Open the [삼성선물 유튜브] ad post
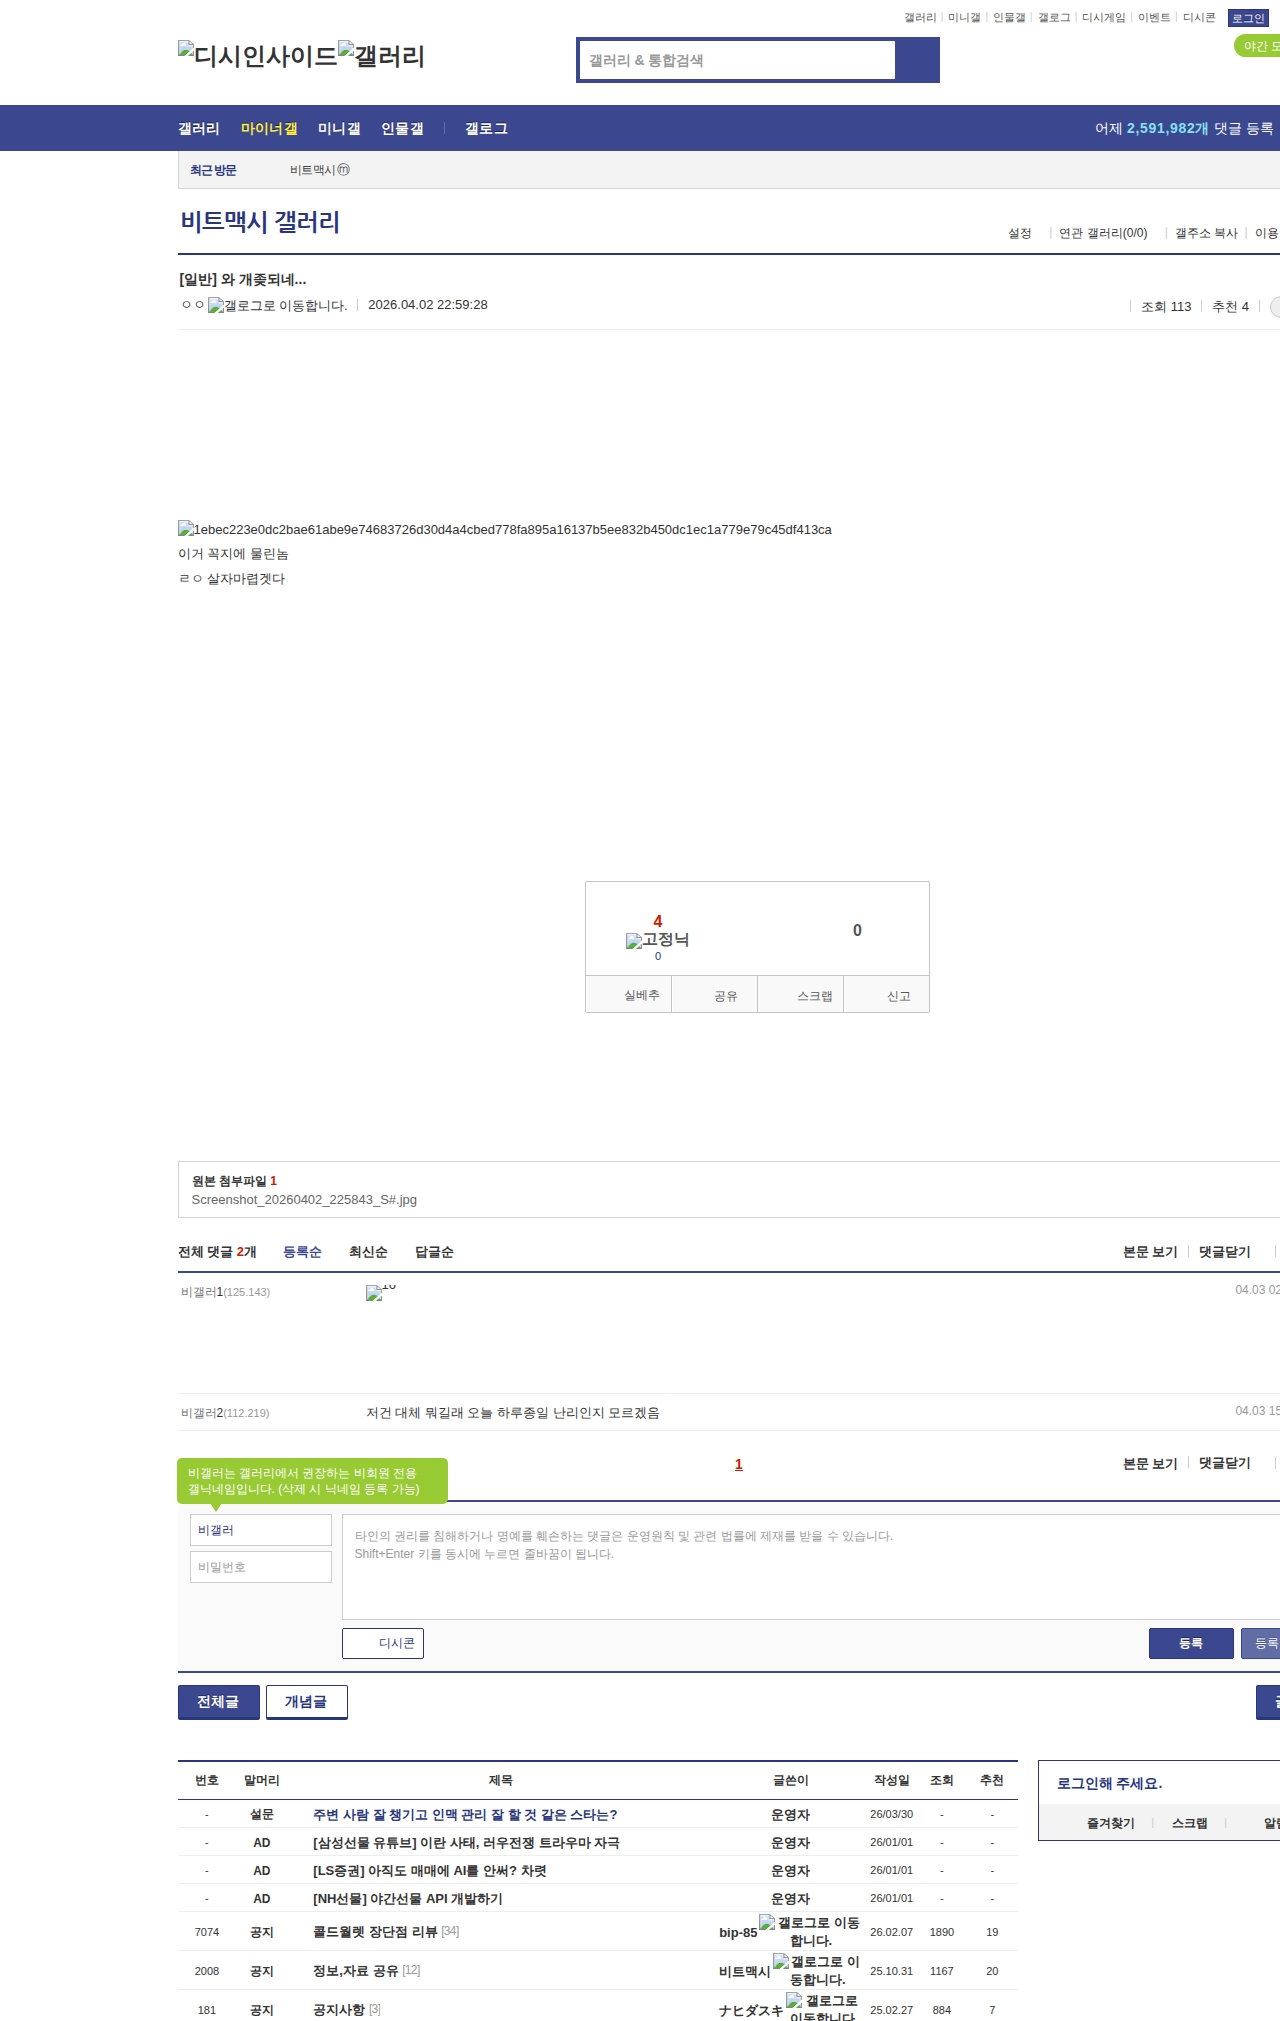1280x2021 pixels. (466, 1842)
